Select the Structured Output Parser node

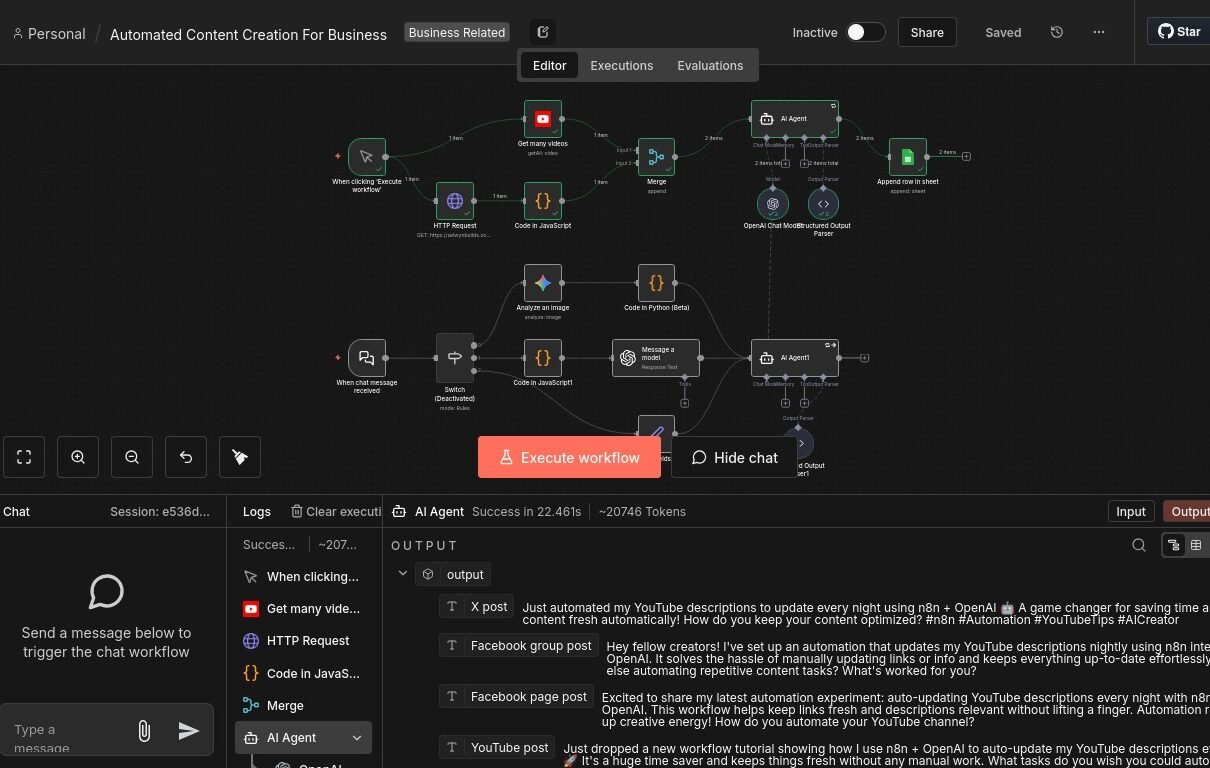(823, 203)
